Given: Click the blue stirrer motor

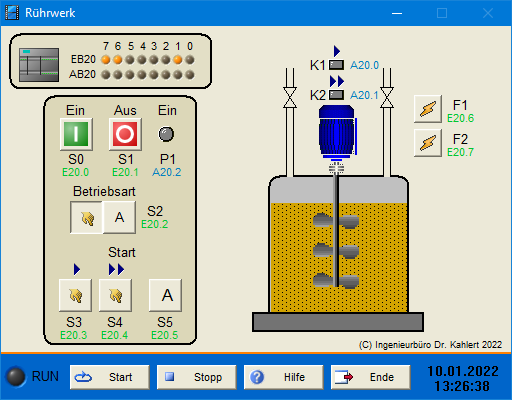Looking at the screenshot, I should [x=337, y=132].
